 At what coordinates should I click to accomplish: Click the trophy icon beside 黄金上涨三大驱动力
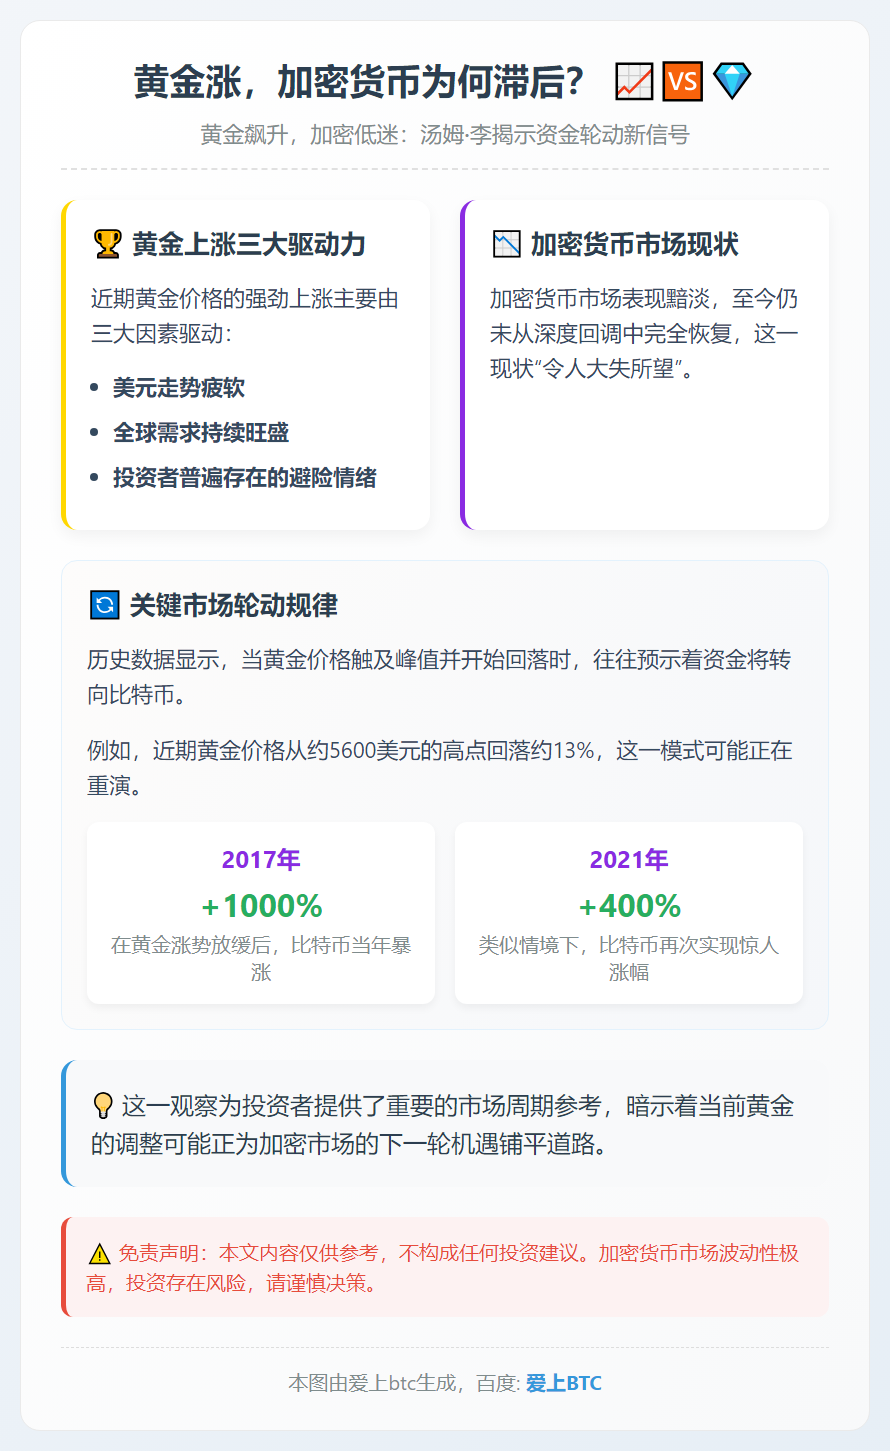(106, 244)
